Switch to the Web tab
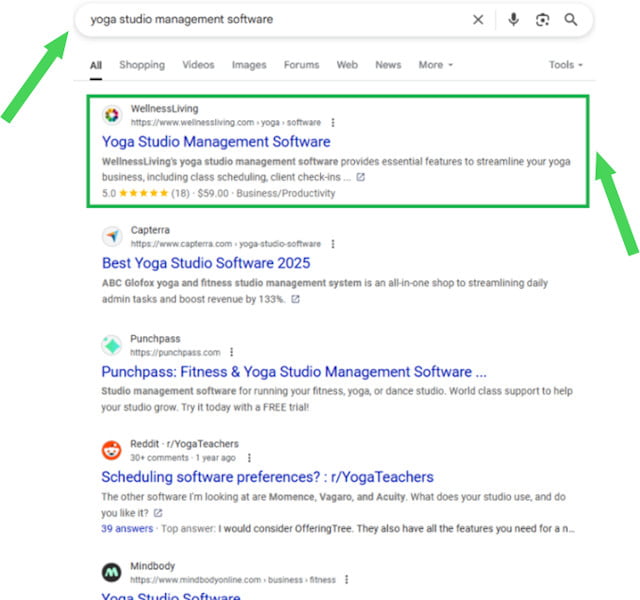This screenshot has height=600, width=640. pyautogui.click(x=347, y=65)
